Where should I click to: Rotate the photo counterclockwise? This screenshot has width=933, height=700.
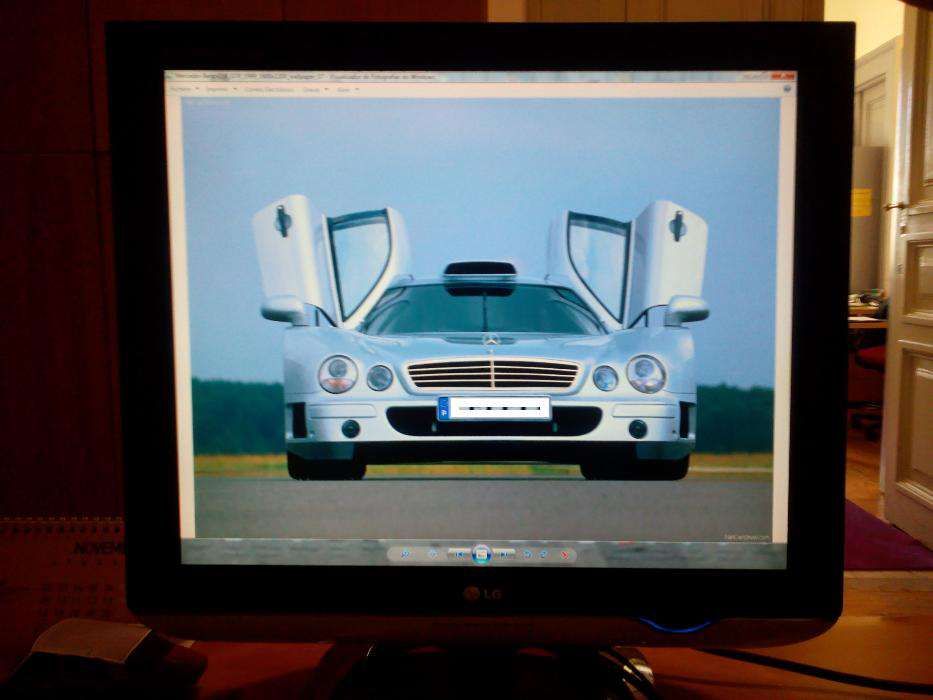tap(527, 554)
